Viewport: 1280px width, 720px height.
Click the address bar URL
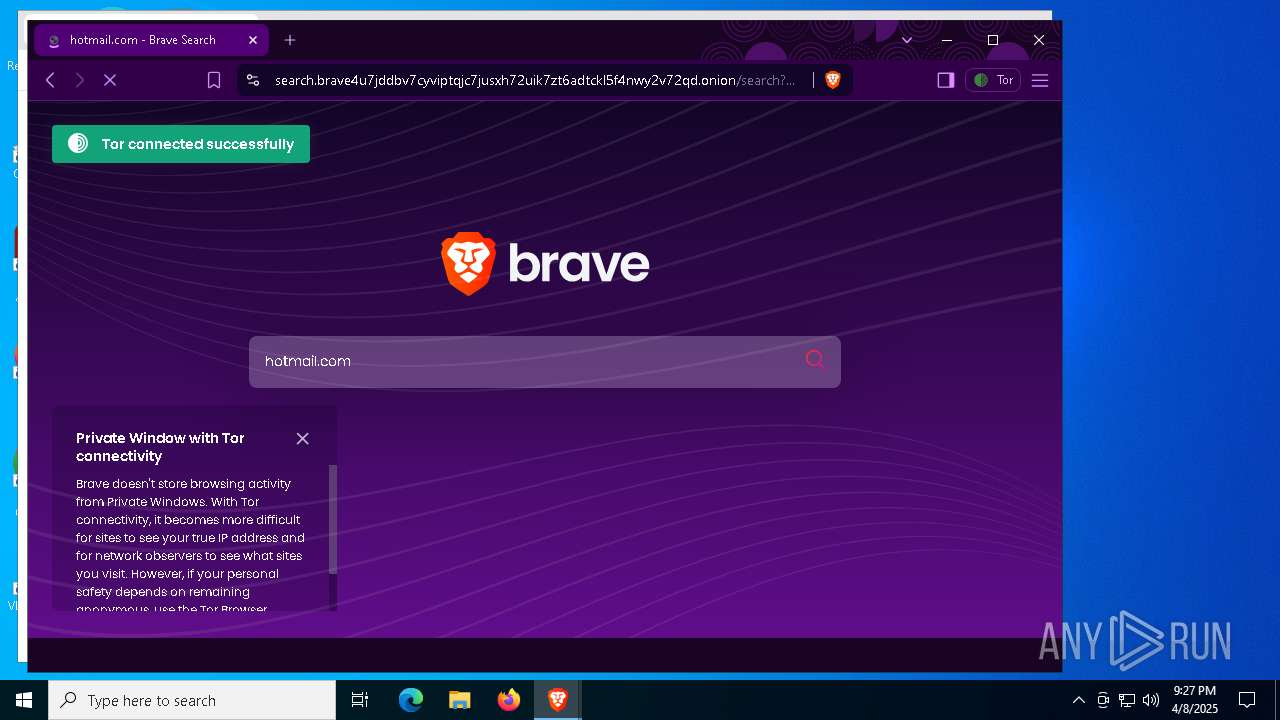(535, 80)
